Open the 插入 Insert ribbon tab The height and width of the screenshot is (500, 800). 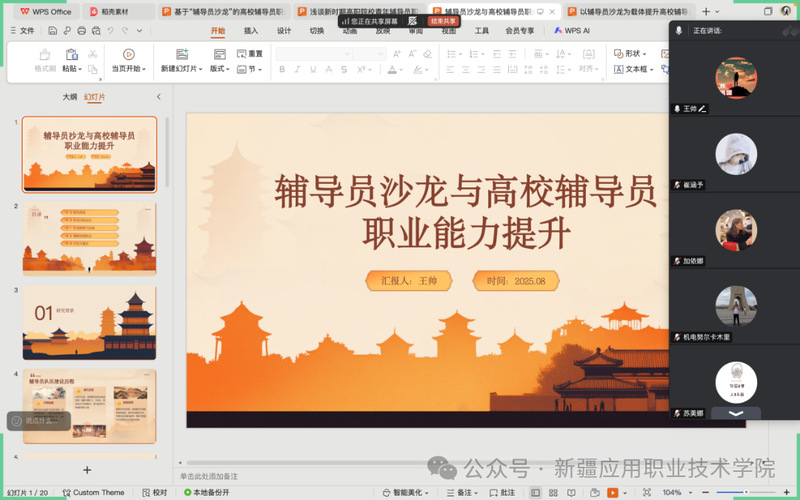pos(251,31)
